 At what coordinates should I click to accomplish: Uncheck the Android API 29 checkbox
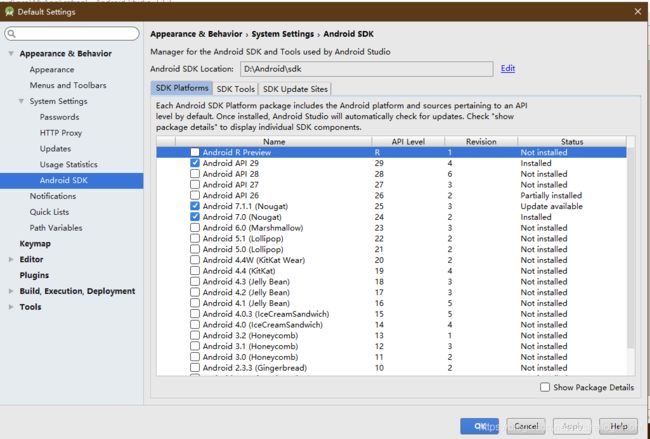[x=195, y=163]
